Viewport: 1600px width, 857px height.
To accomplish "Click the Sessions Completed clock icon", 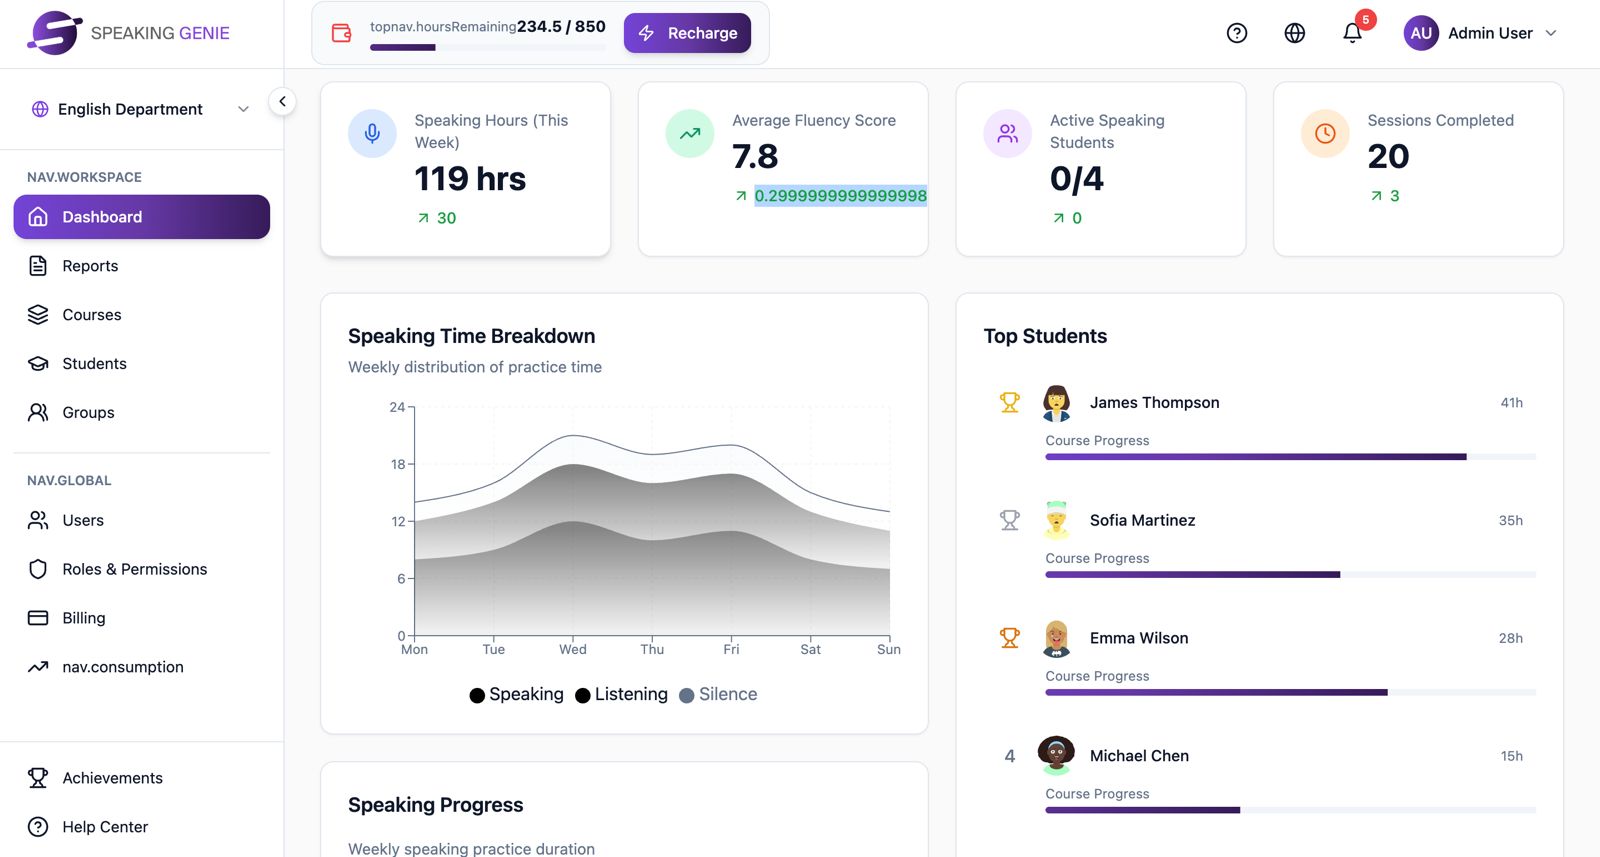I will click(1325, 134).
